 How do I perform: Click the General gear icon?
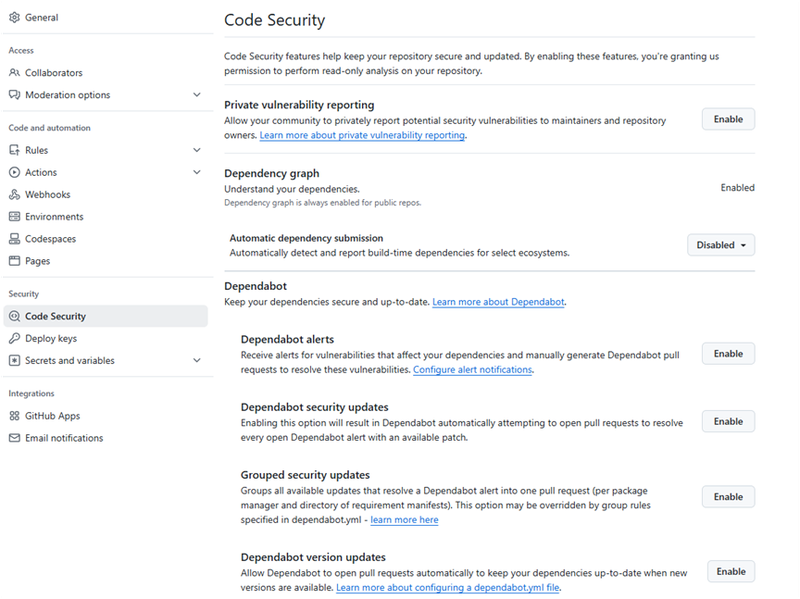(x=15, y=18)
